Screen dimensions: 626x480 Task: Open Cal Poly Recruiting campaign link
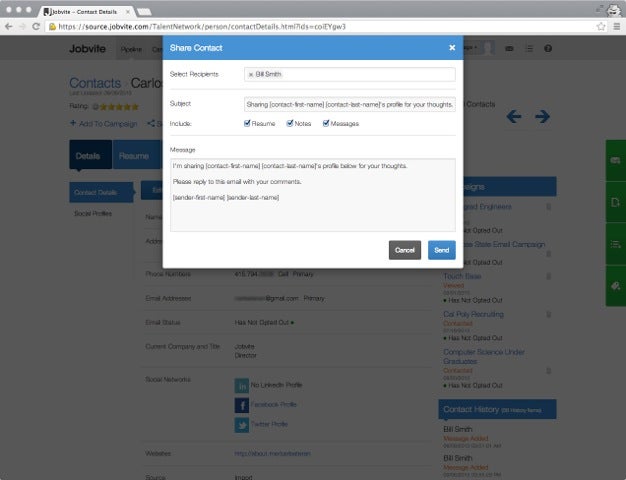(473, 314)
